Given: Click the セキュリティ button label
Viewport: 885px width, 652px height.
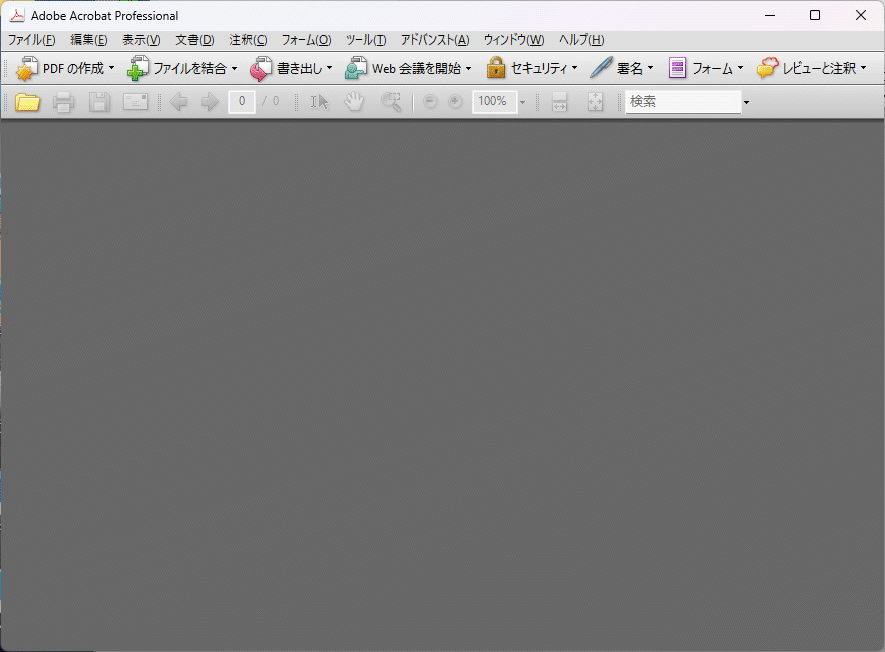Looking at the screenshot, I should [539, 68].
